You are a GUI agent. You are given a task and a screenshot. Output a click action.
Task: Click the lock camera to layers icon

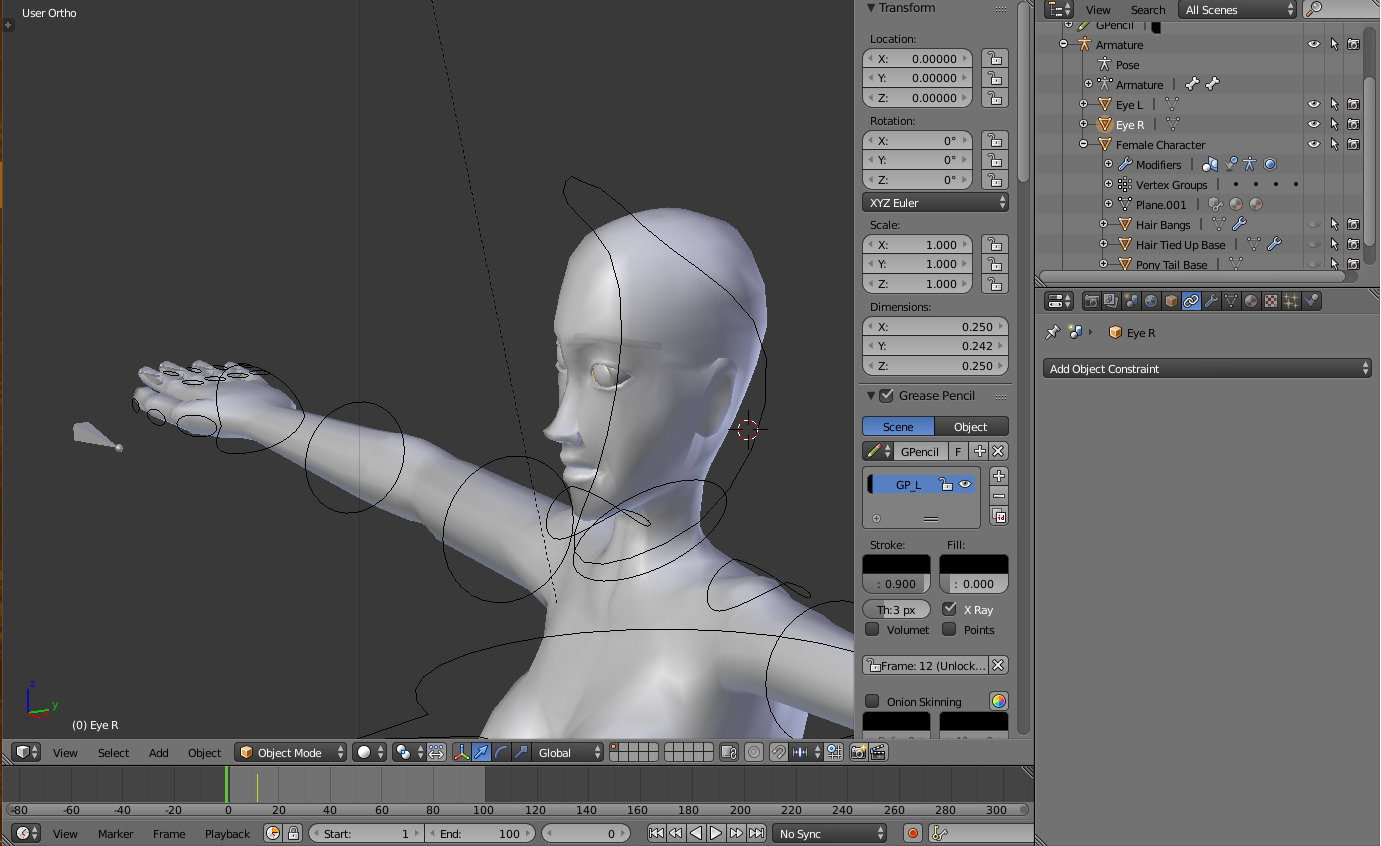[x=729, y=752]
